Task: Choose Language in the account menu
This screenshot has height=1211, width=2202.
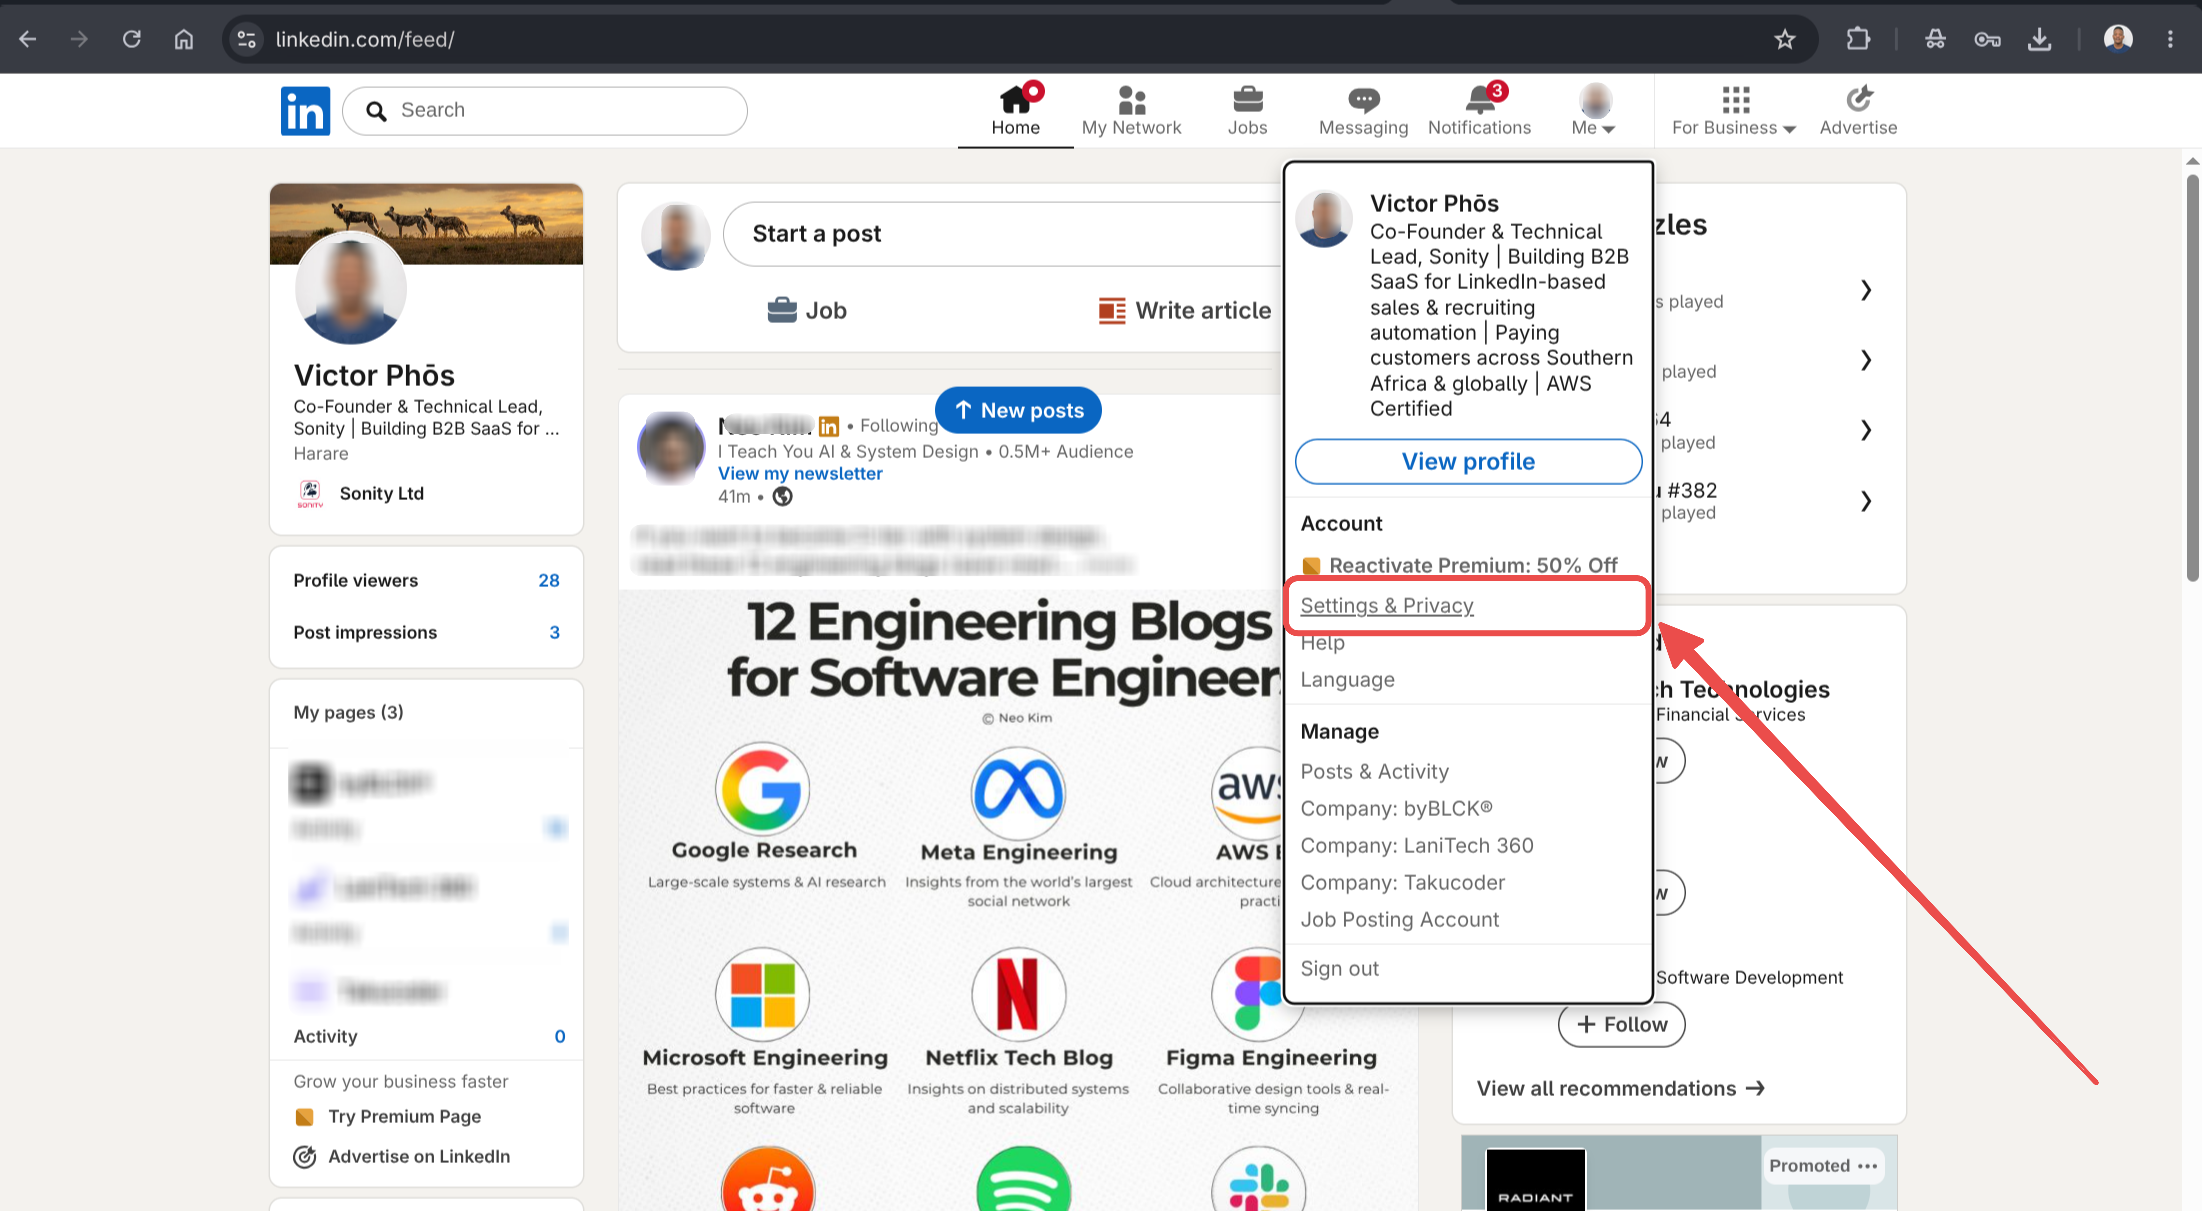Action: click(1347, 680)
